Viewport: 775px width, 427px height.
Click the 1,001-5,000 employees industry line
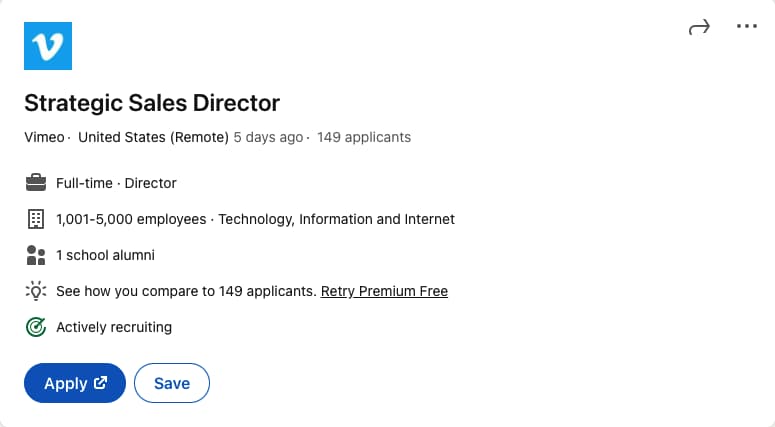click(255, 219)
